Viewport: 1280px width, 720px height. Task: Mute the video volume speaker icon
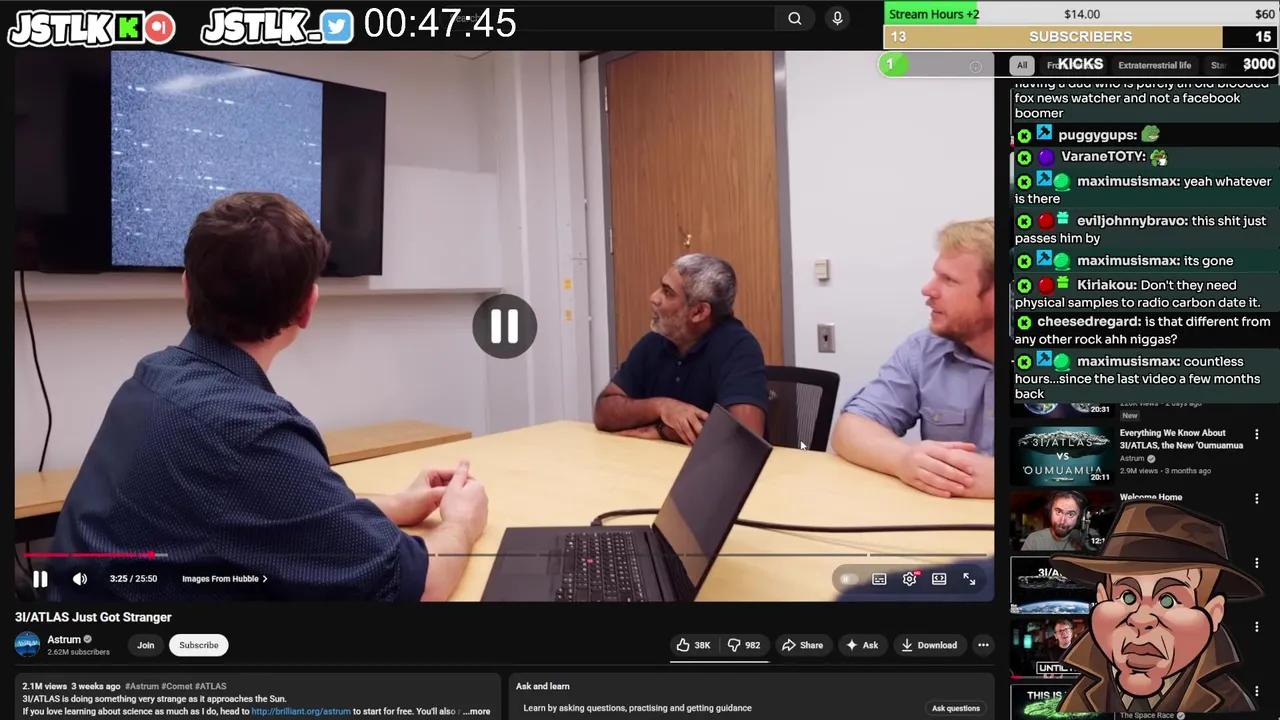tap(80, 579)
